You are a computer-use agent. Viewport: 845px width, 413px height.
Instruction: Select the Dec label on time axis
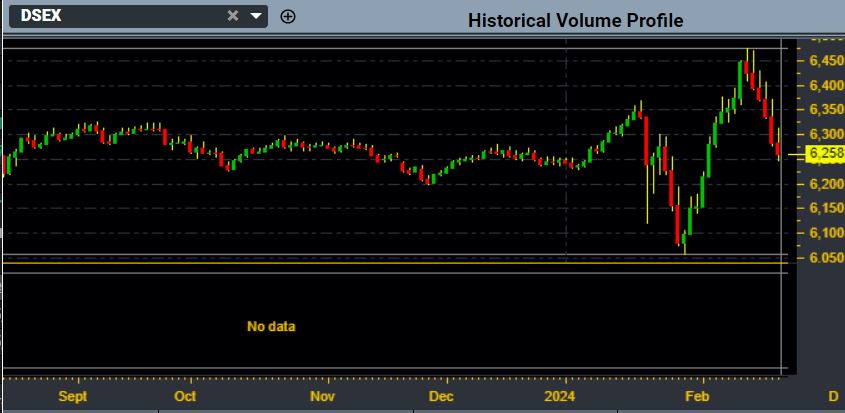pyautogui.click(x=441, y=396)
